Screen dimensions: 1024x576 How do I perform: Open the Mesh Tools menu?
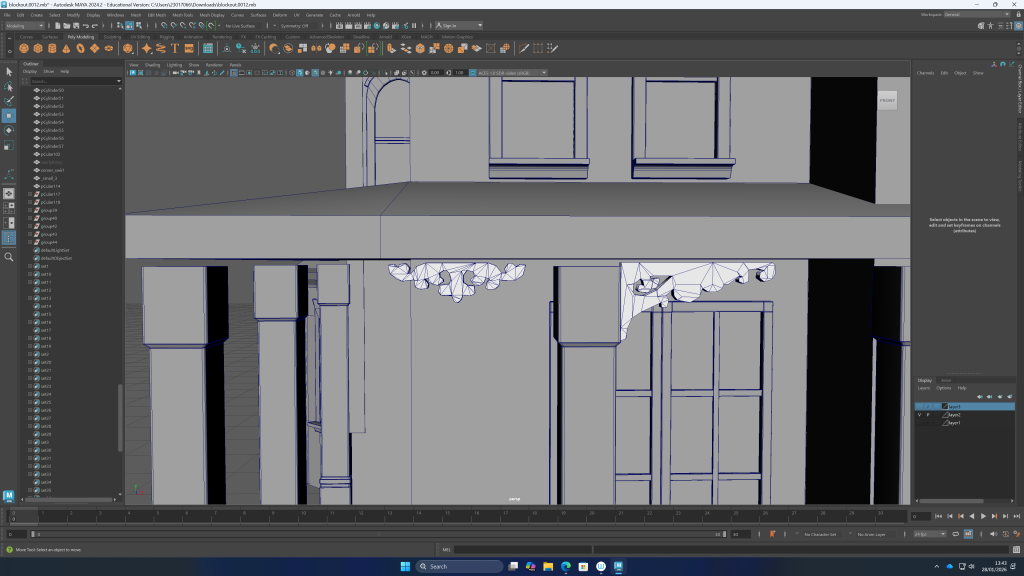pyautogui.click(x=183, y=15)
